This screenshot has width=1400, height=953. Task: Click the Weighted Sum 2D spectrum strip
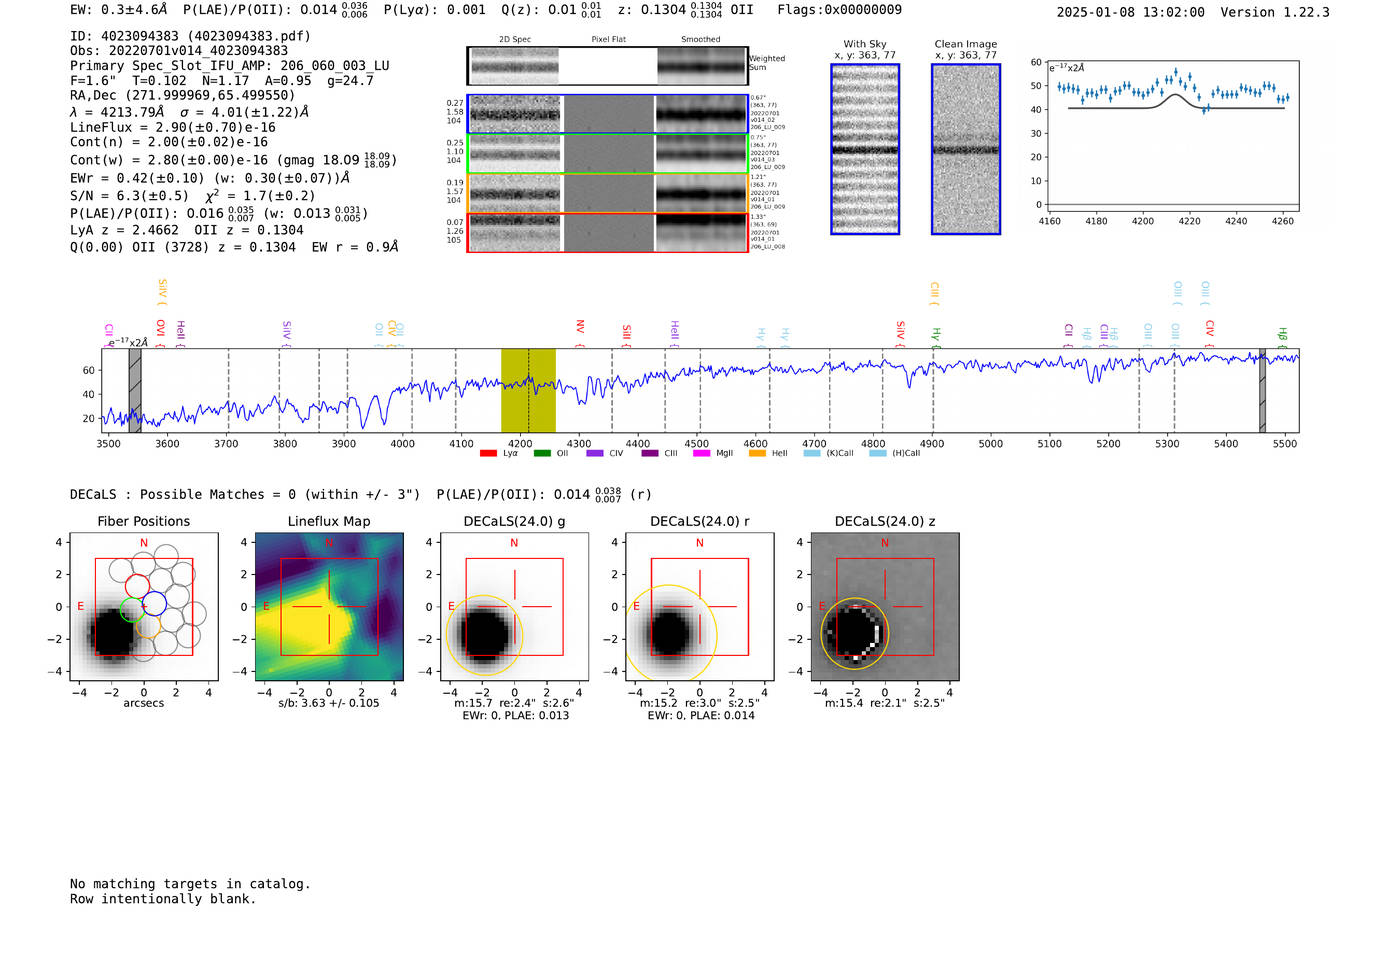tap(607, 66)
